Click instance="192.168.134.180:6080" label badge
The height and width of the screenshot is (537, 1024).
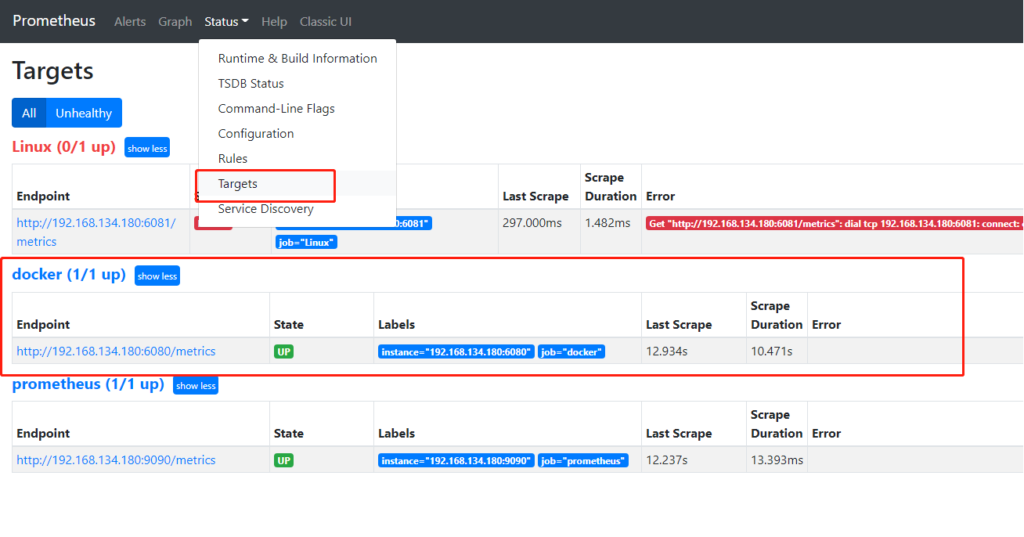456,352
